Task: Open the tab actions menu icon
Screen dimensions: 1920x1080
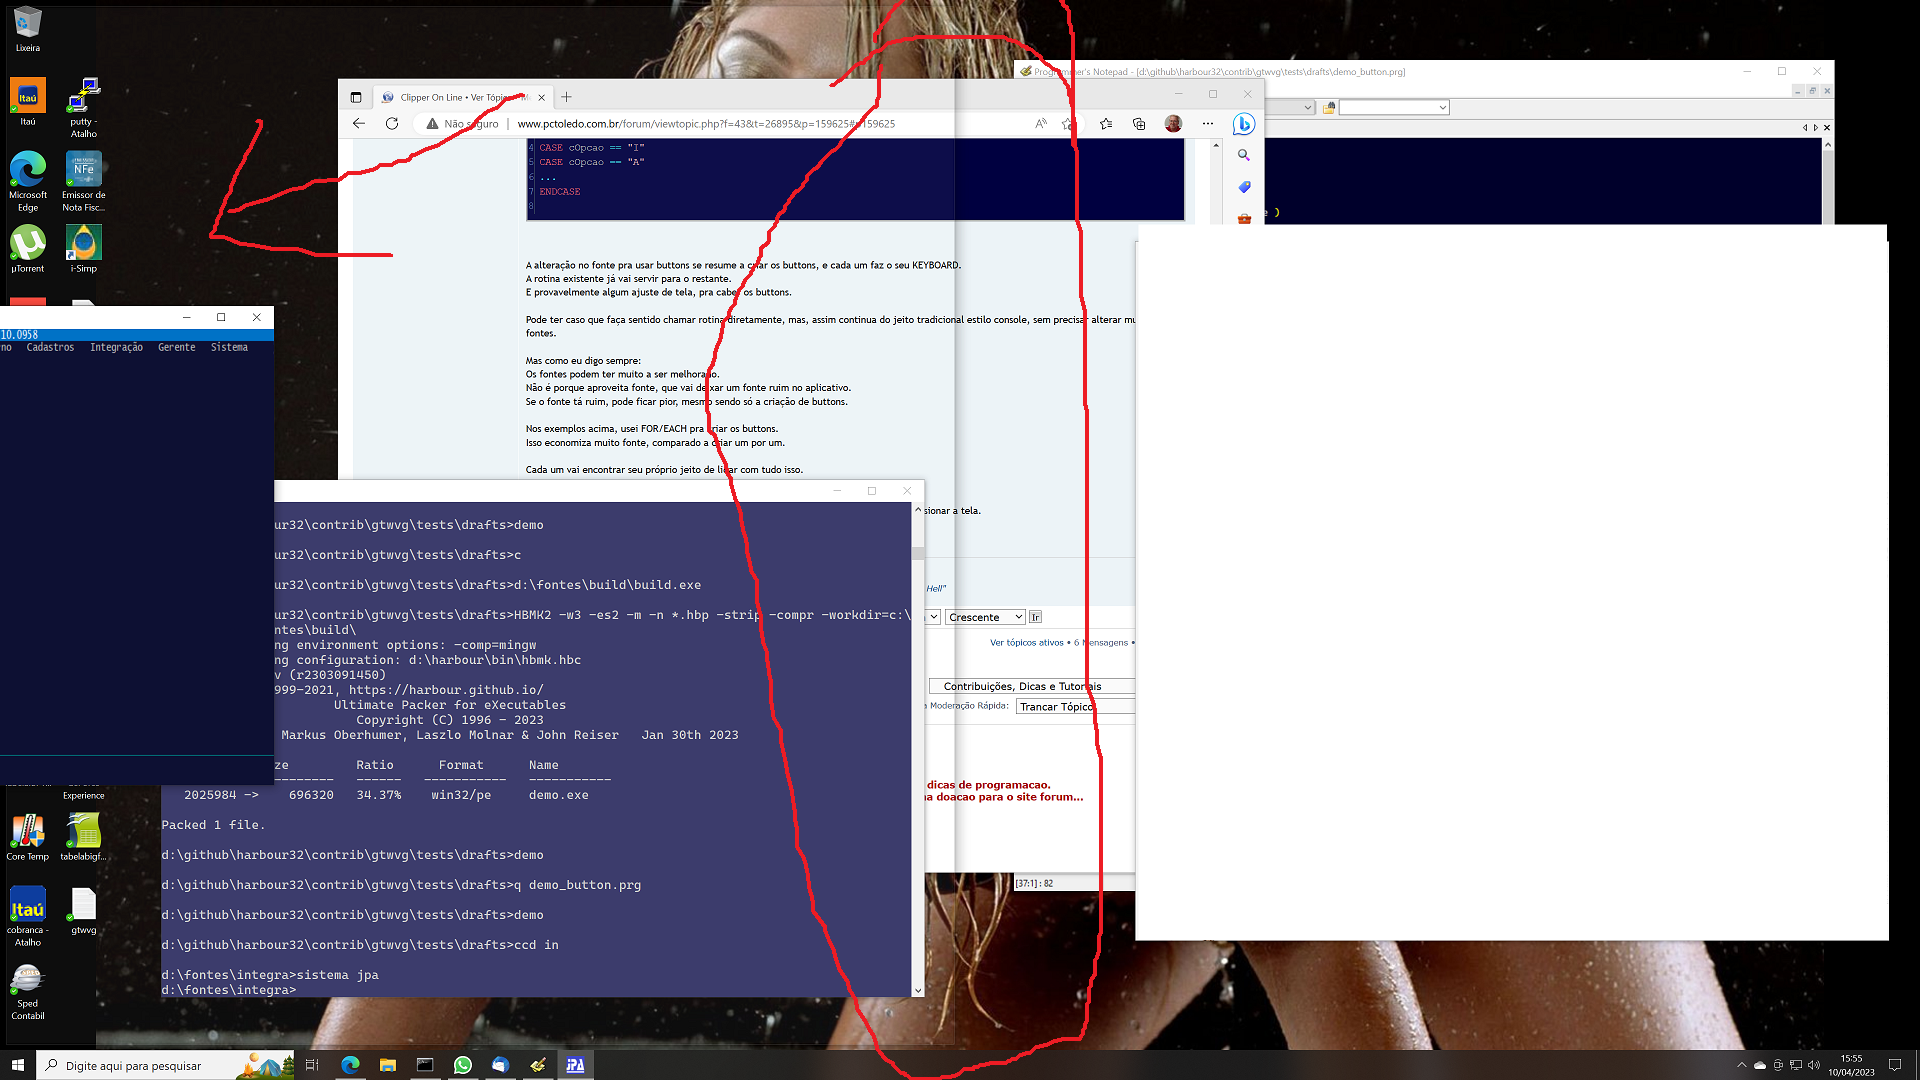Action: (355, 97)
